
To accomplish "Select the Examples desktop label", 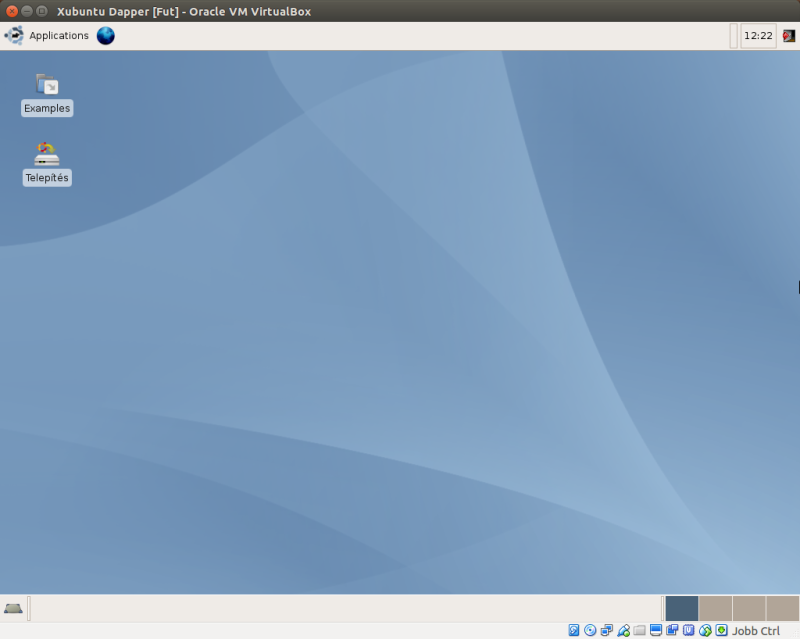I will tap(47, 108).
